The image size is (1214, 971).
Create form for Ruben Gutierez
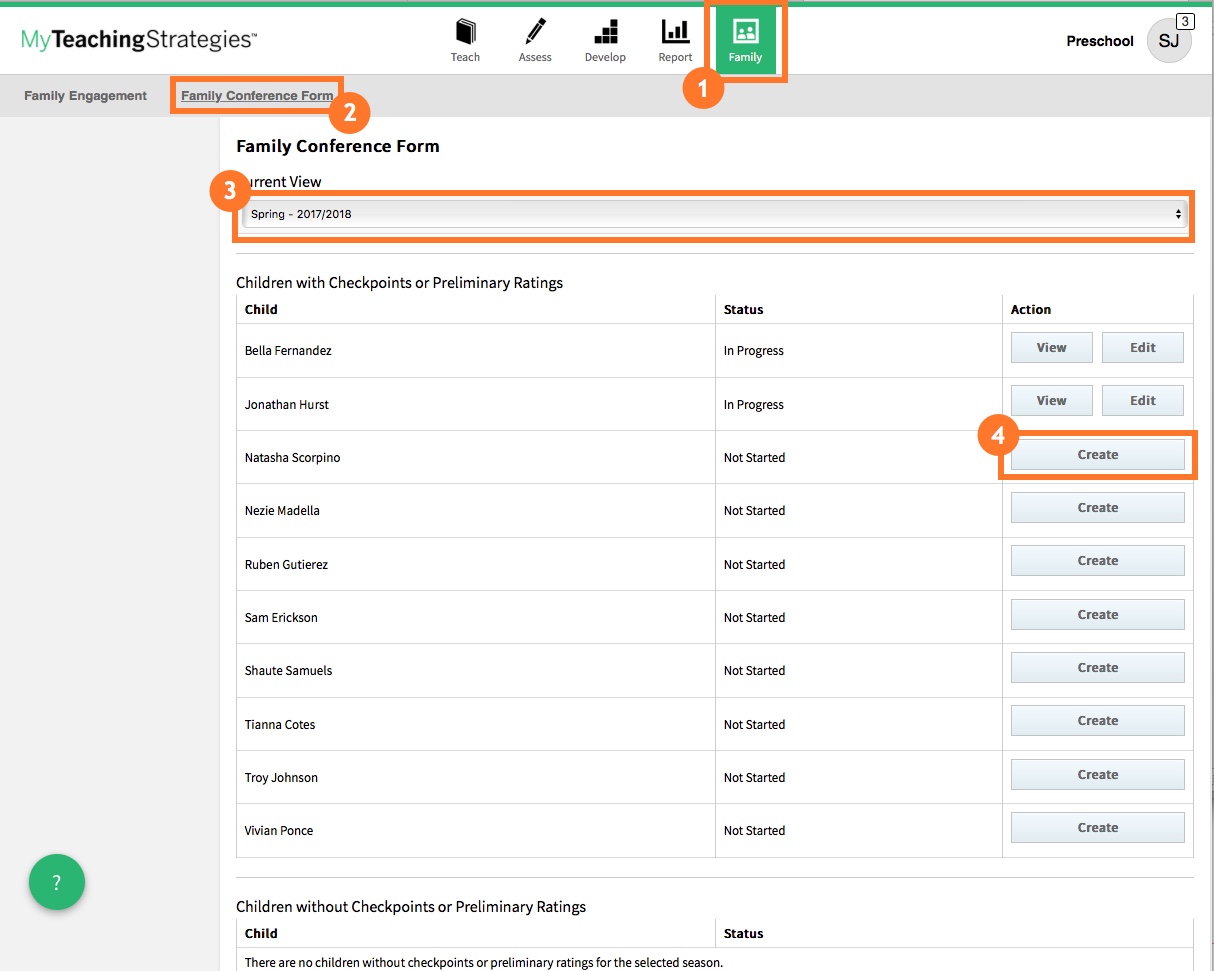1097,561
